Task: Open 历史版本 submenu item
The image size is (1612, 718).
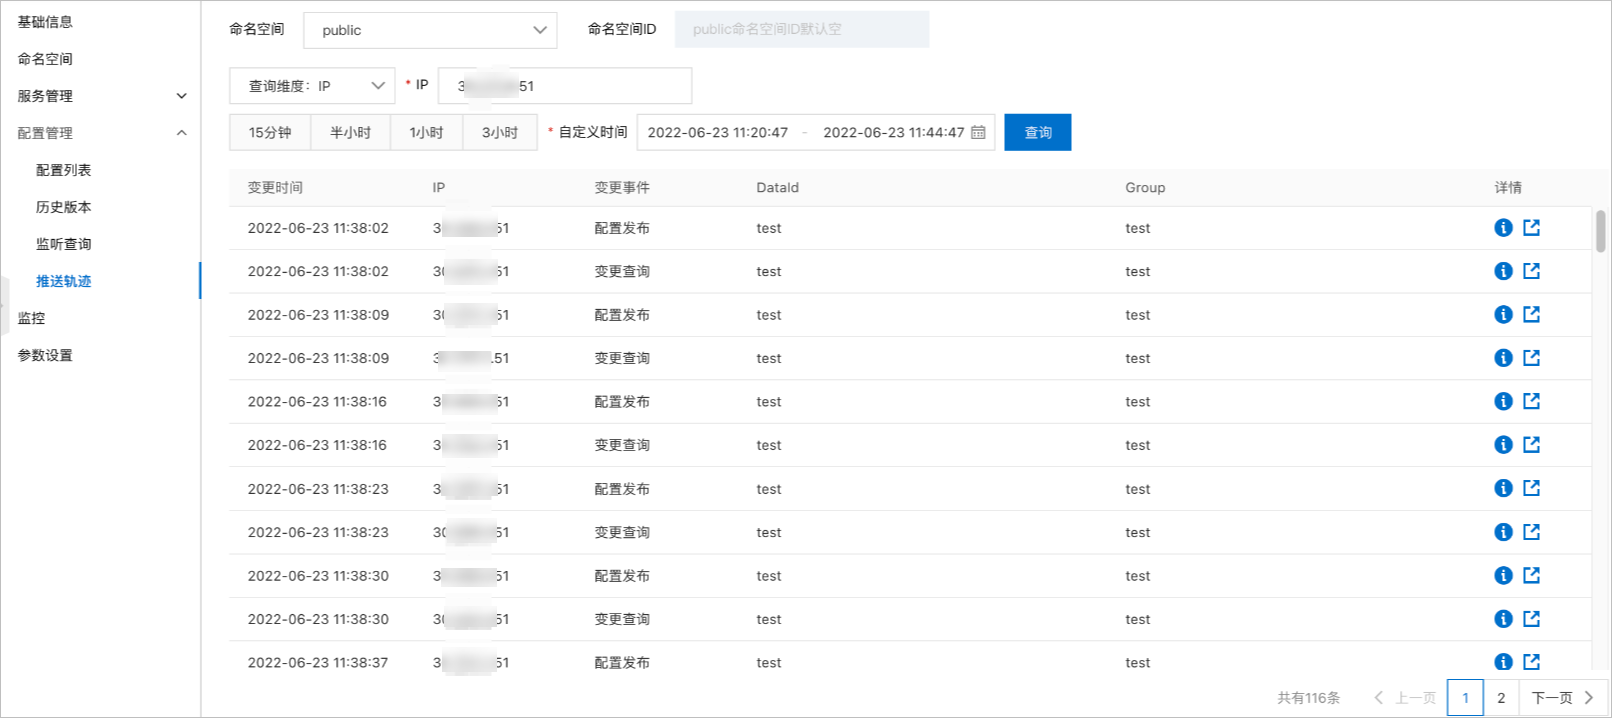Action: tap(64, 207)
